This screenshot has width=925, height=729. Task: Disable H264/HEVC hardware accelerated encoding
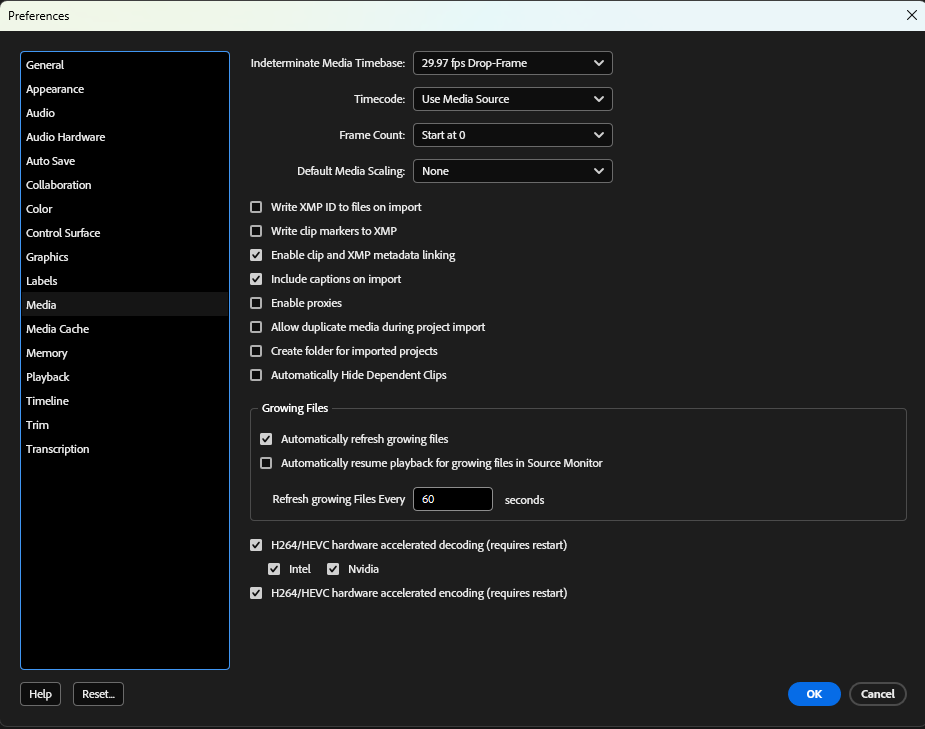tap(256, 593)
